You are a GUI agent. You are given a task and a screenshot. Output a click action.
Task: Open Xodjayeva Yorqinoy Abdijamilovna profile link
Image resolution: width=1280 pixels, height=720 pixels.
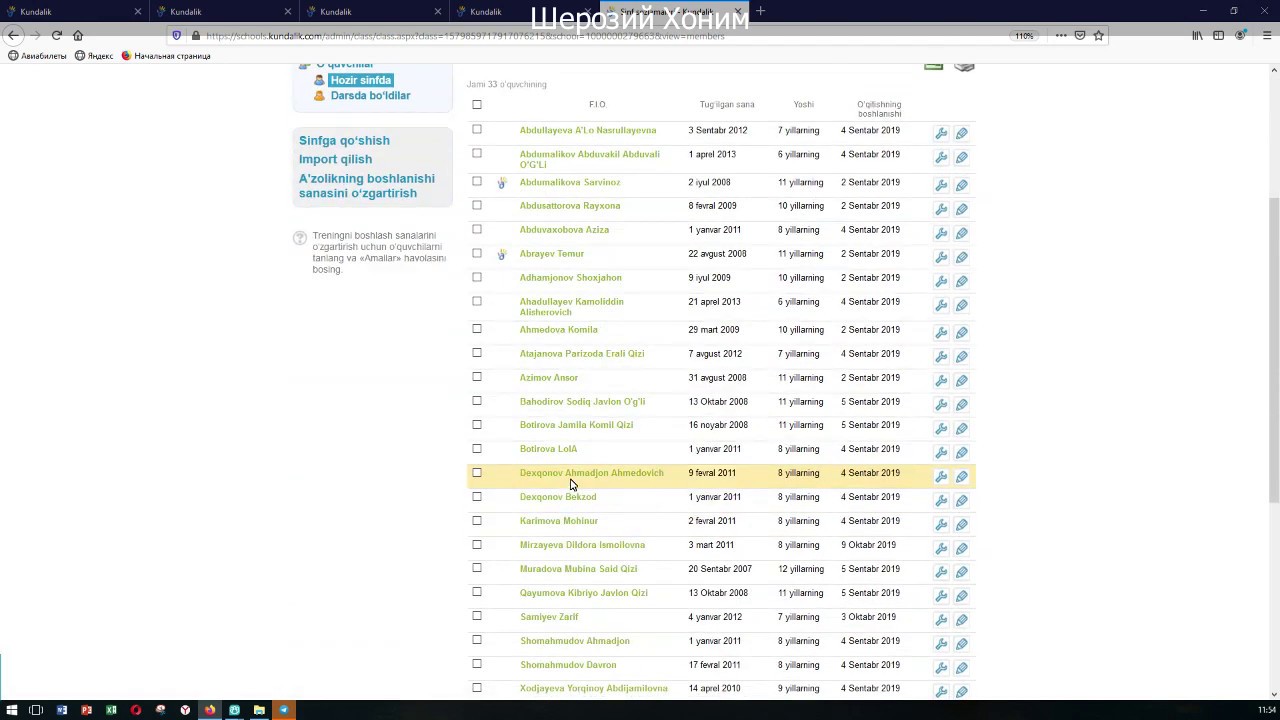click(x=594, y=689)
